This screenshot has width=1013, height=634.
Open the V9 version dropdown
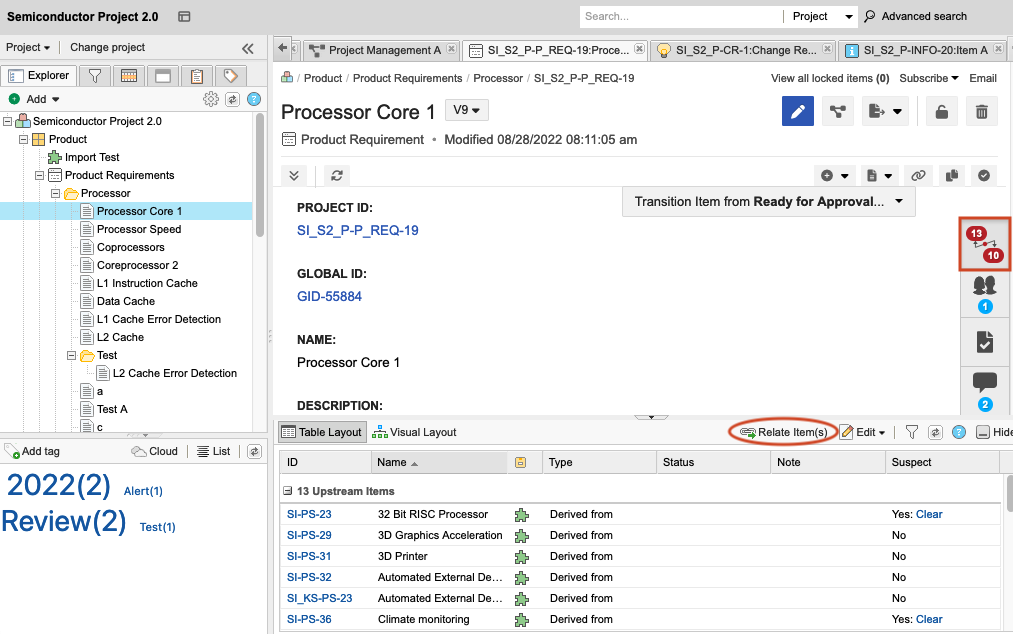pos(467,111)
